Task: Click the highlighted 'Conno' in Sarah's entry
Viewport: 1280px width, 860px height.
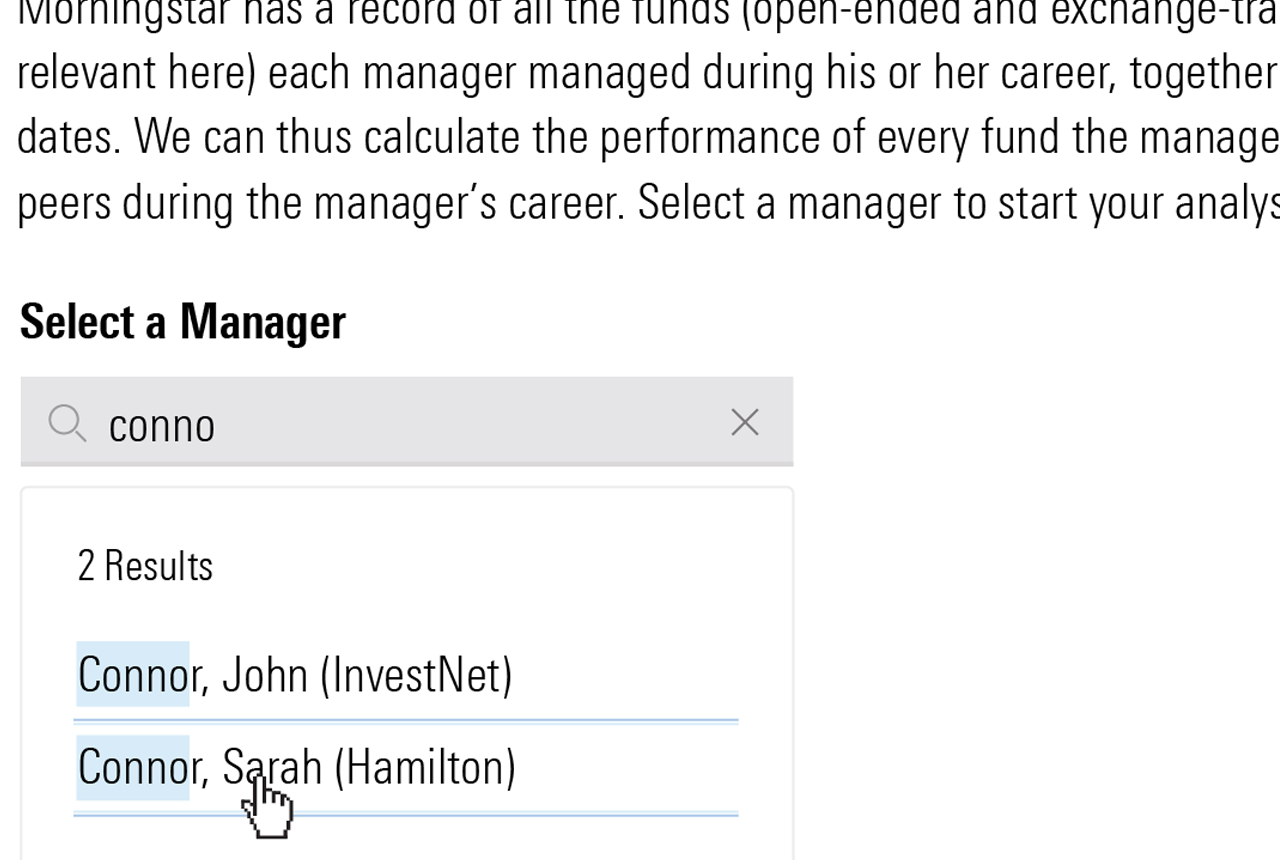Action: [x=133, y=768]
